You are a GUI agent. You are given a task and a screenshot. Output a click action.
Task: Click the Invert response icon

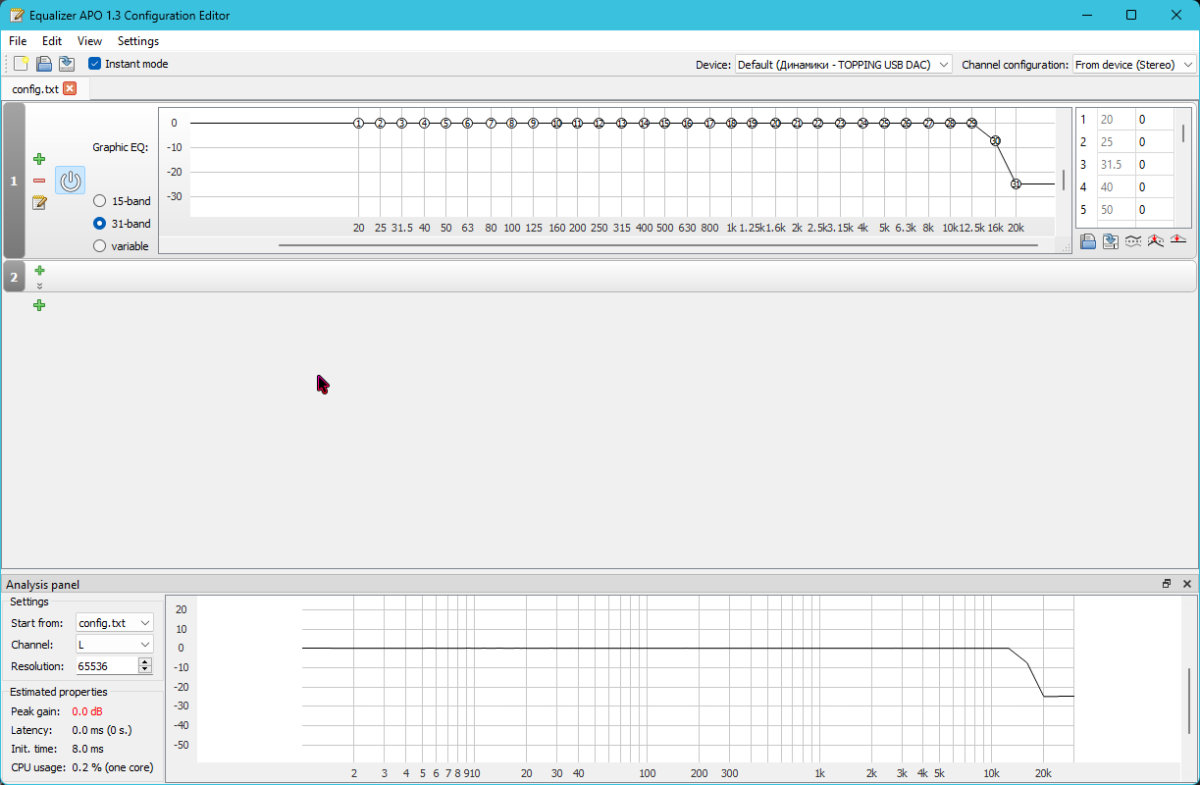tap(1133, 242)
